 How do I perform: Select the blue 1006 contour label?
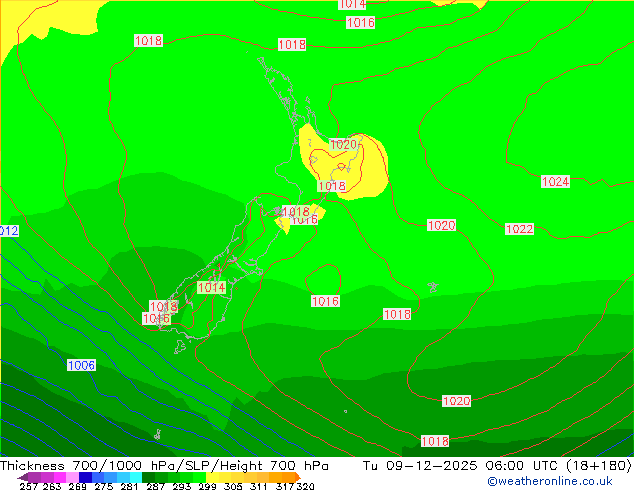click(x=81, y=365)
